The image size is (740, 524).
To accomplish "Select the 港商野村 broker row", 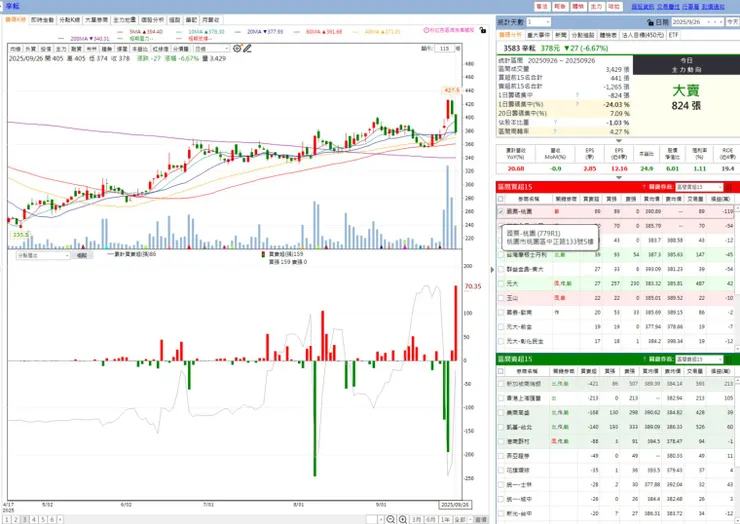I will coord(616,441).
